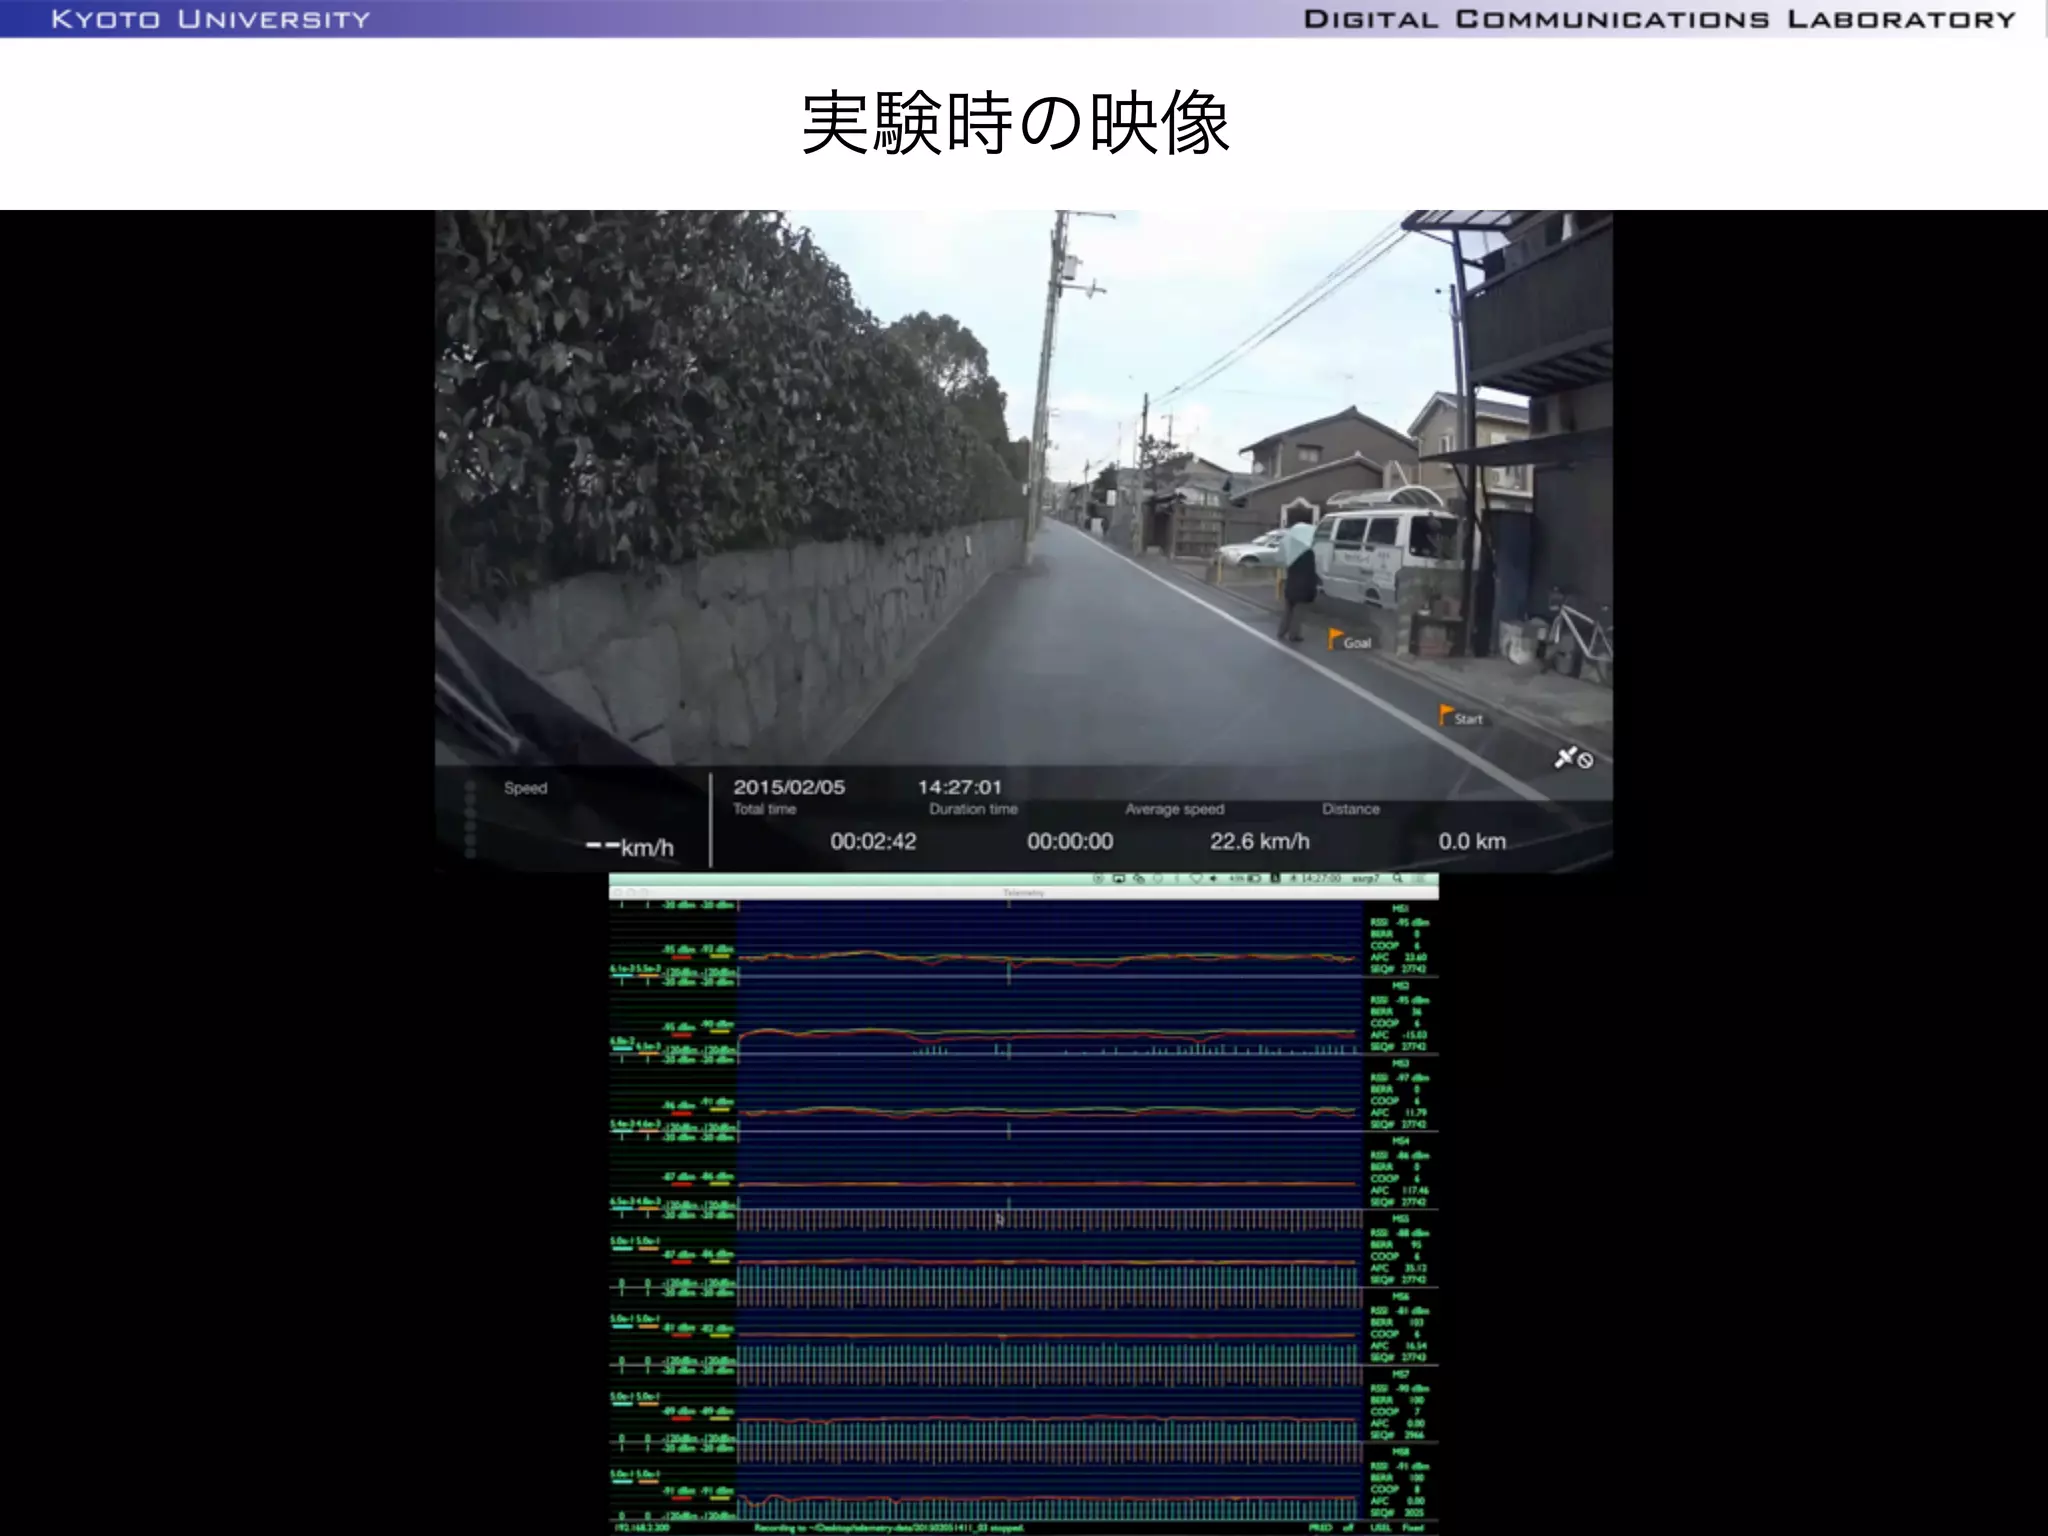The image size is (2048, 1536).
Task: Click the GPS satellite disabled icon
Action: [1572, 759]
